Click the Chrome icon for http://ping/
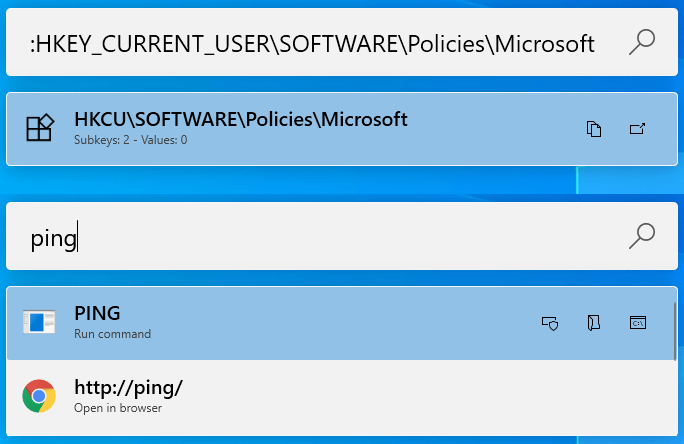Image resolution: width=684 pixels, height=444 pixels. point(39,396)
